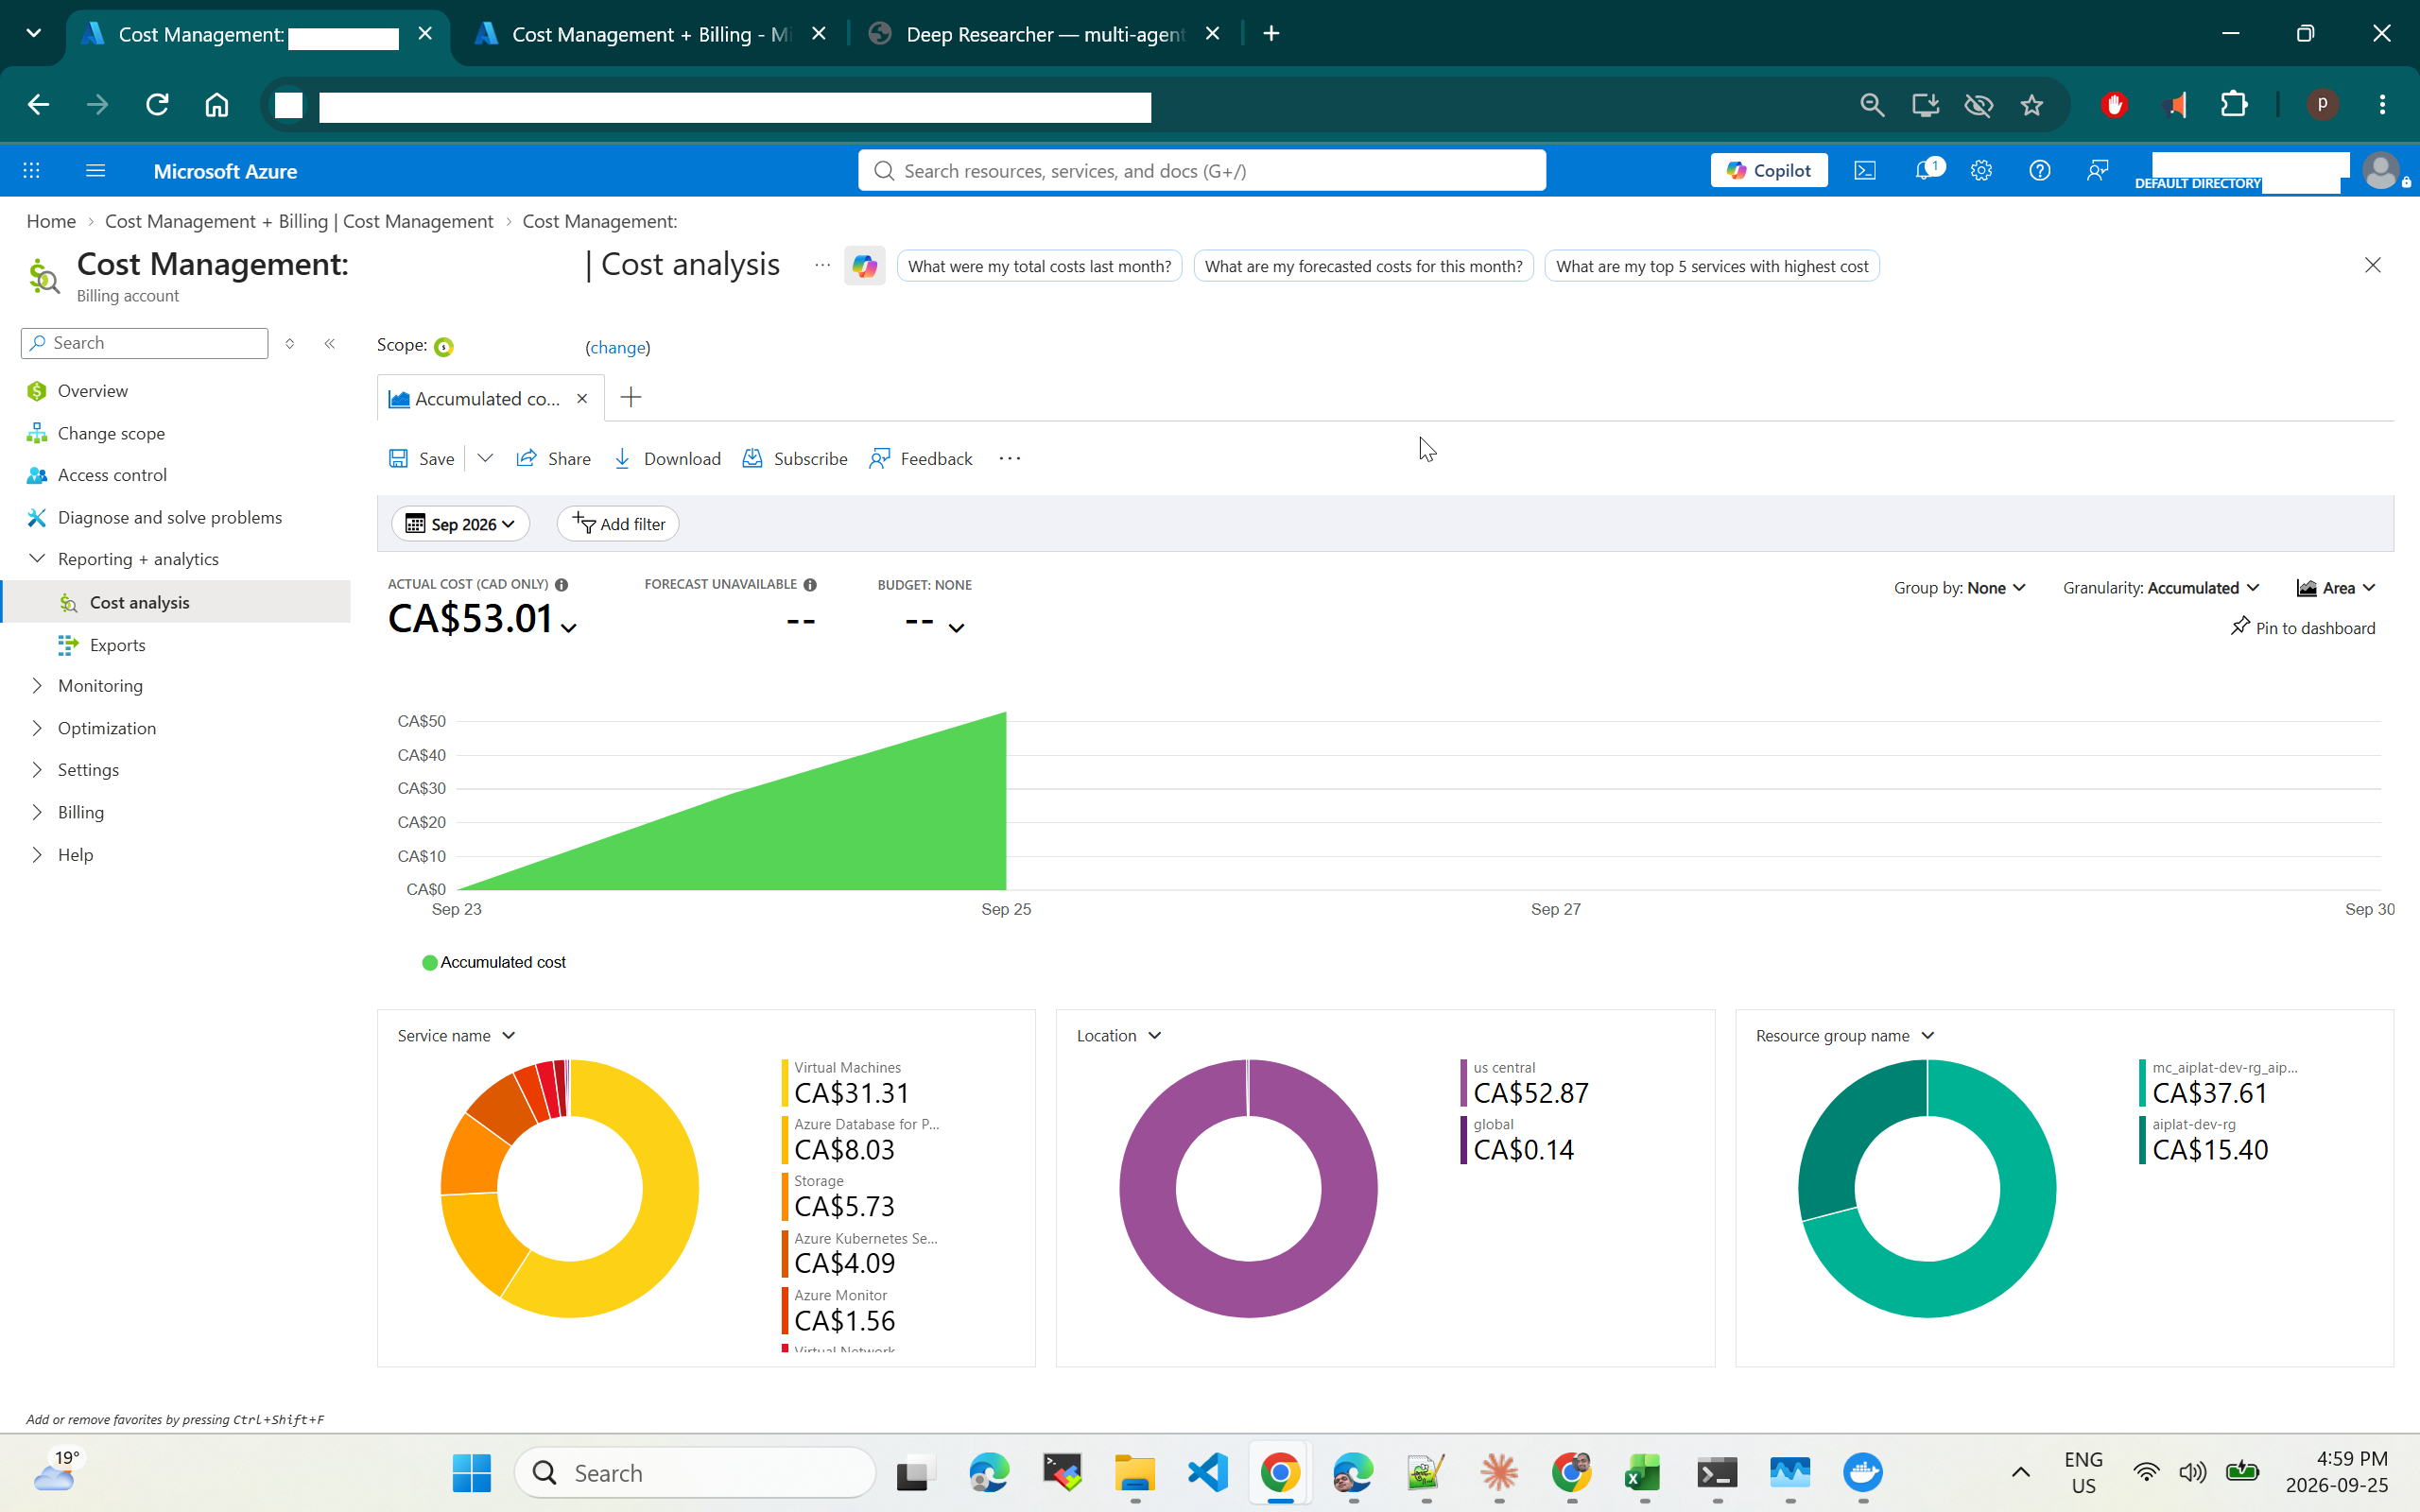Add a new view tab with plus
The image size is (2420, 1512).
click(631, 398)
